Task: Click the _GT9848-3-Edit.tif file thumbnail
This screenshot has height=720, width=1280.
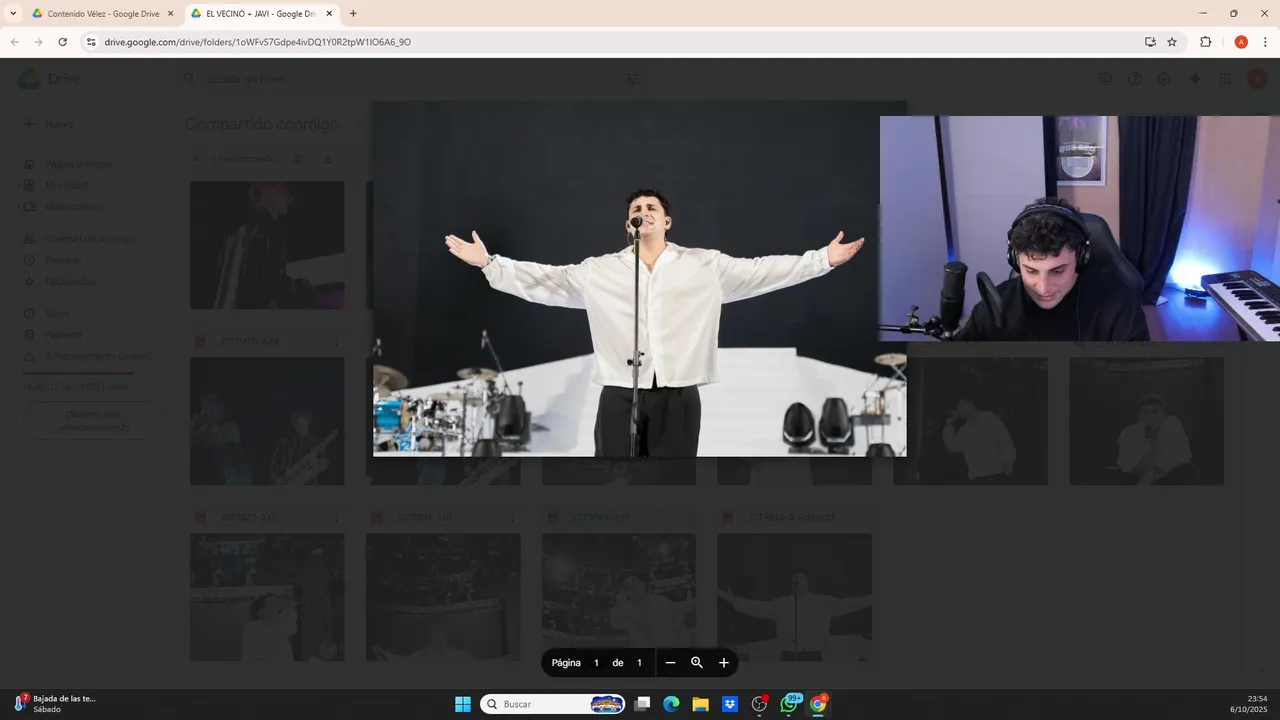Action: click(x=794, y=597)
